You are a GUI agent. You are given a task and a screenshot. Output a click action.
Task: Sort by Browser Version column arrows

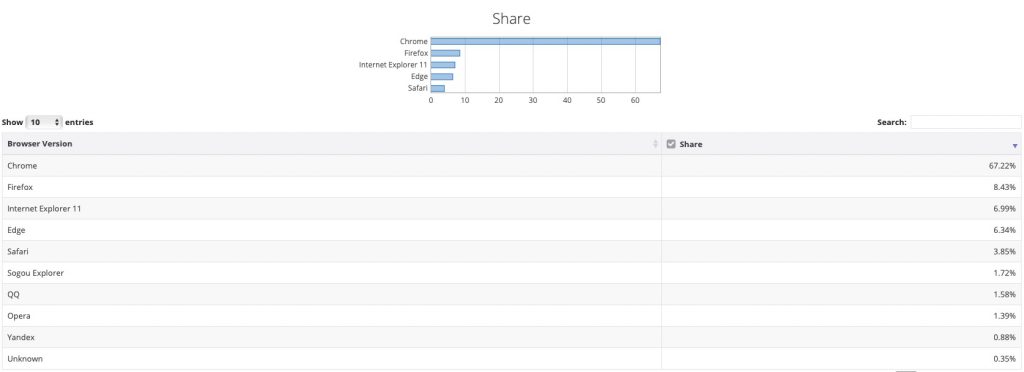pos(655,144)
